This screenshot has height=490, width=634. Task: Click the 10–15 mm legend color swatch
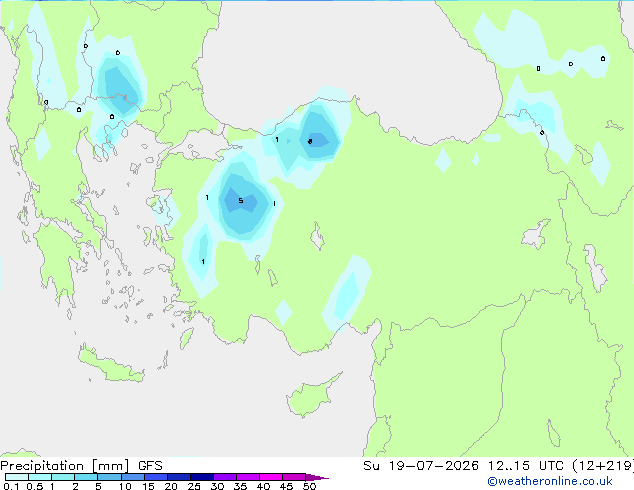coord(132,477)
